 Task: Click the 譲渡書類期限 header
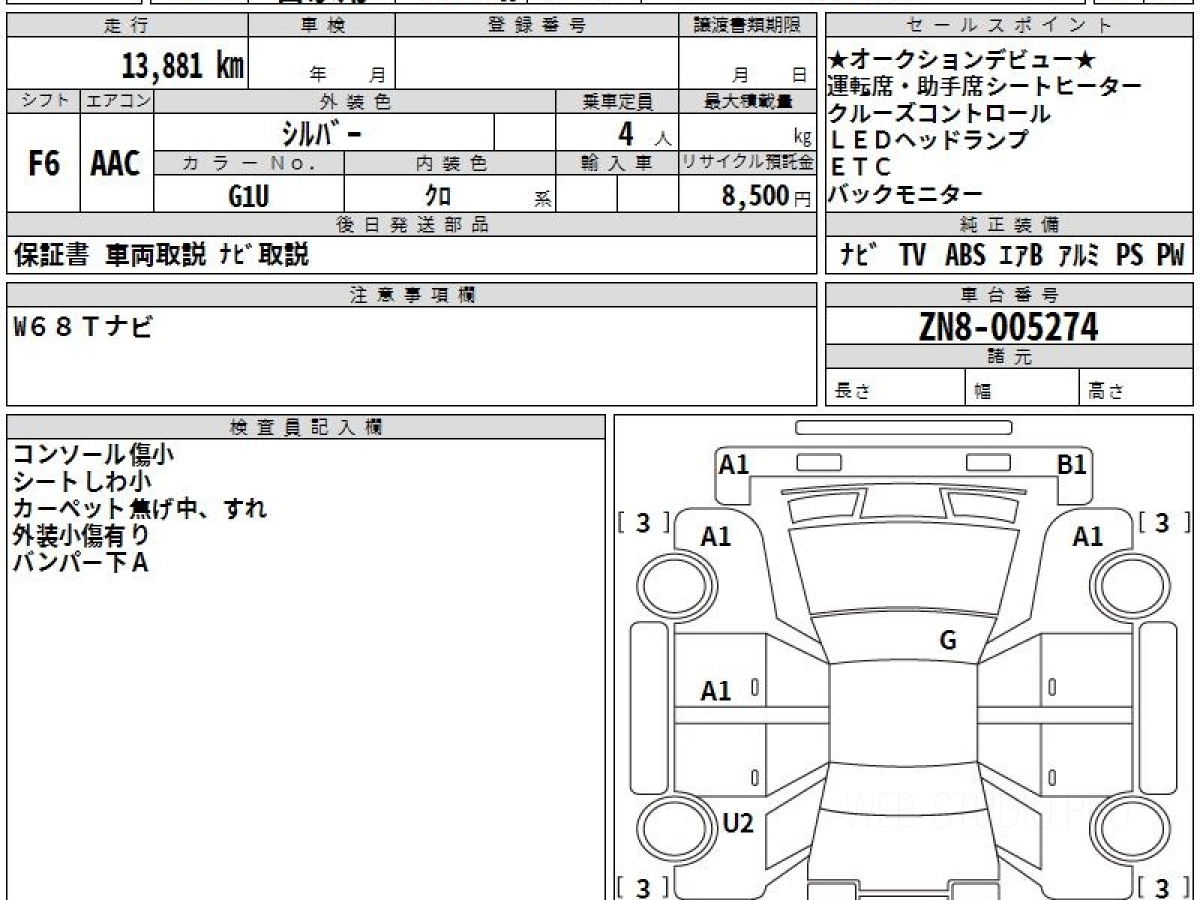click(748, 26)
